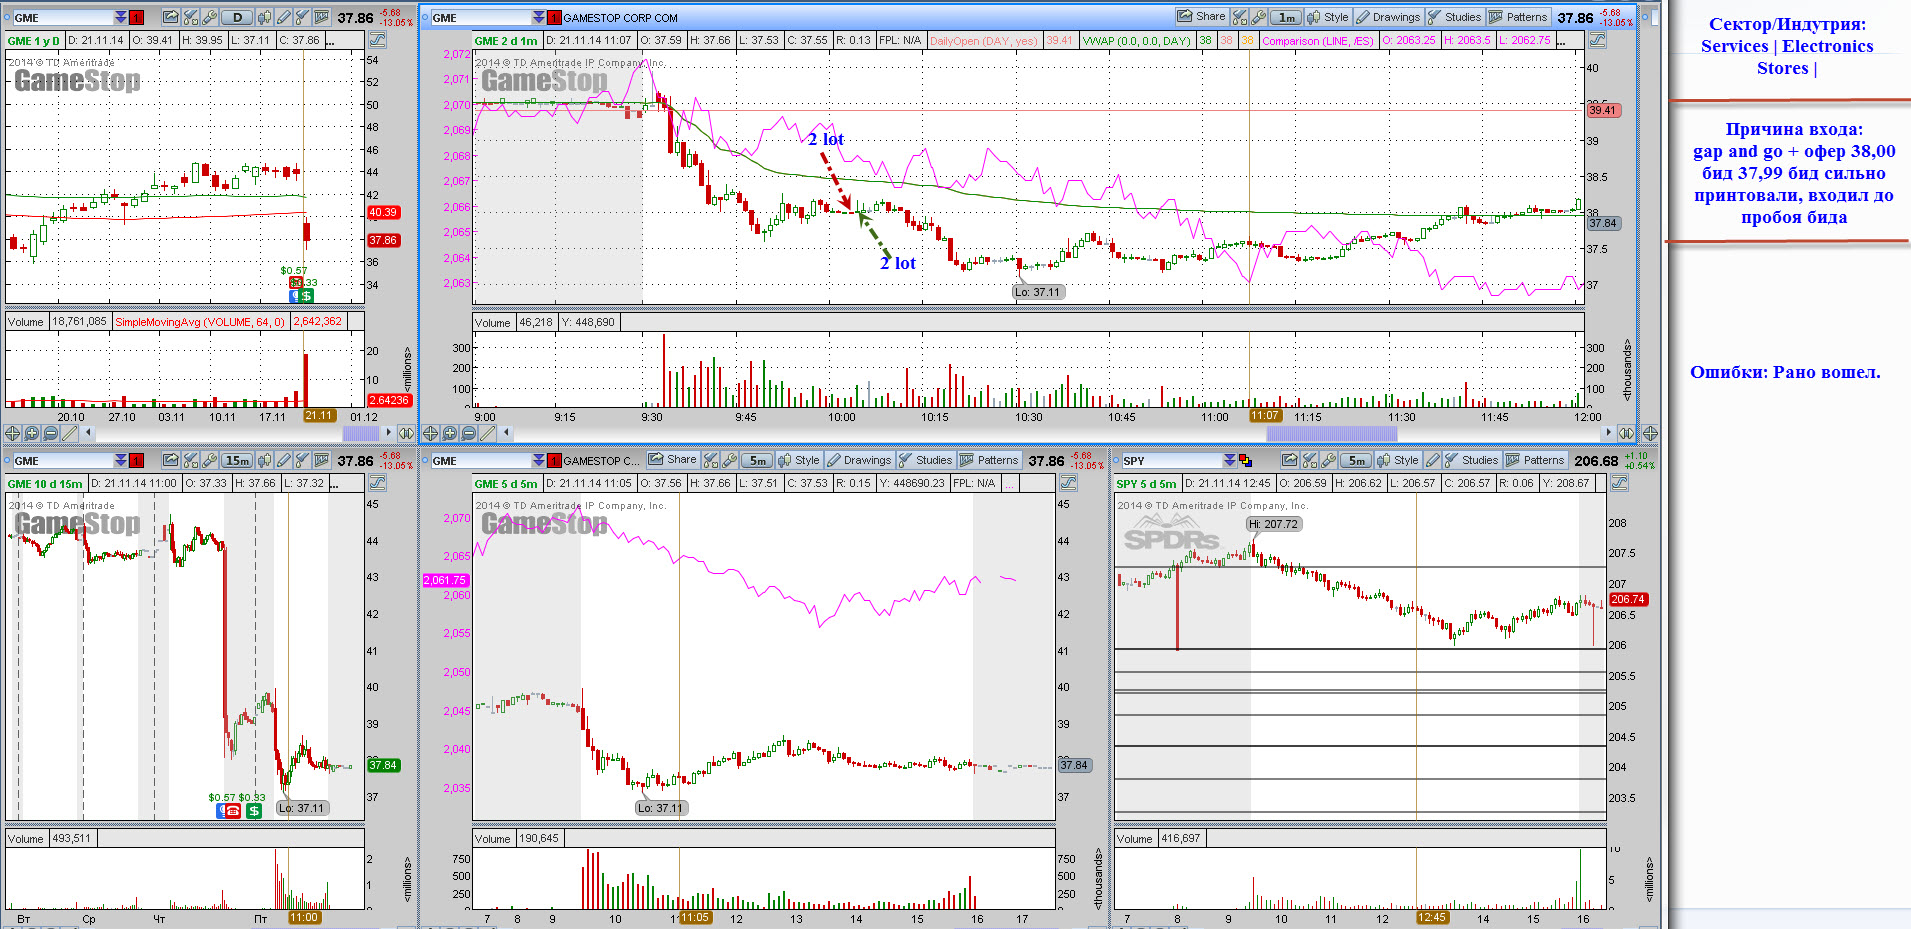Screen dimensions: 1911x929
Task: Select the line drawing tool below GME 1m chart
Action: coord(487,433)
